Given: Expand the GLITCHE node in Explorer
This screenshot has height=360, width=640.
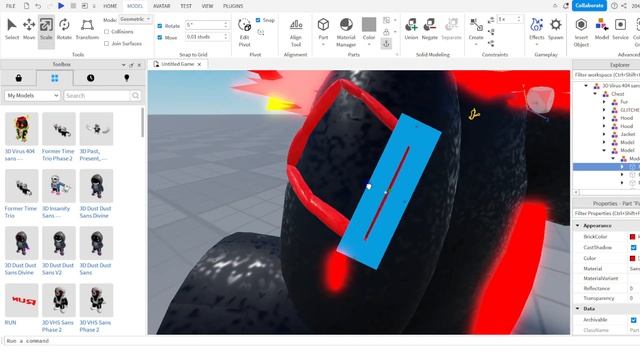Looking at the screenshot, I should [x=604, y=110].
